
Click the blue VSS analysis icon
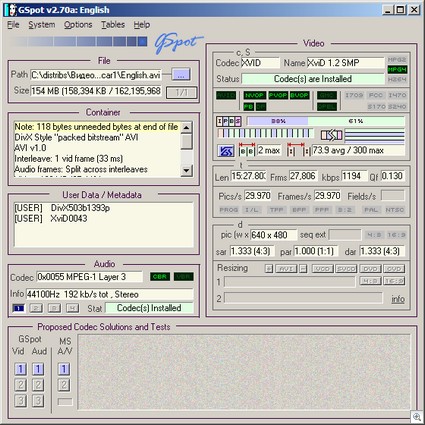226,151
